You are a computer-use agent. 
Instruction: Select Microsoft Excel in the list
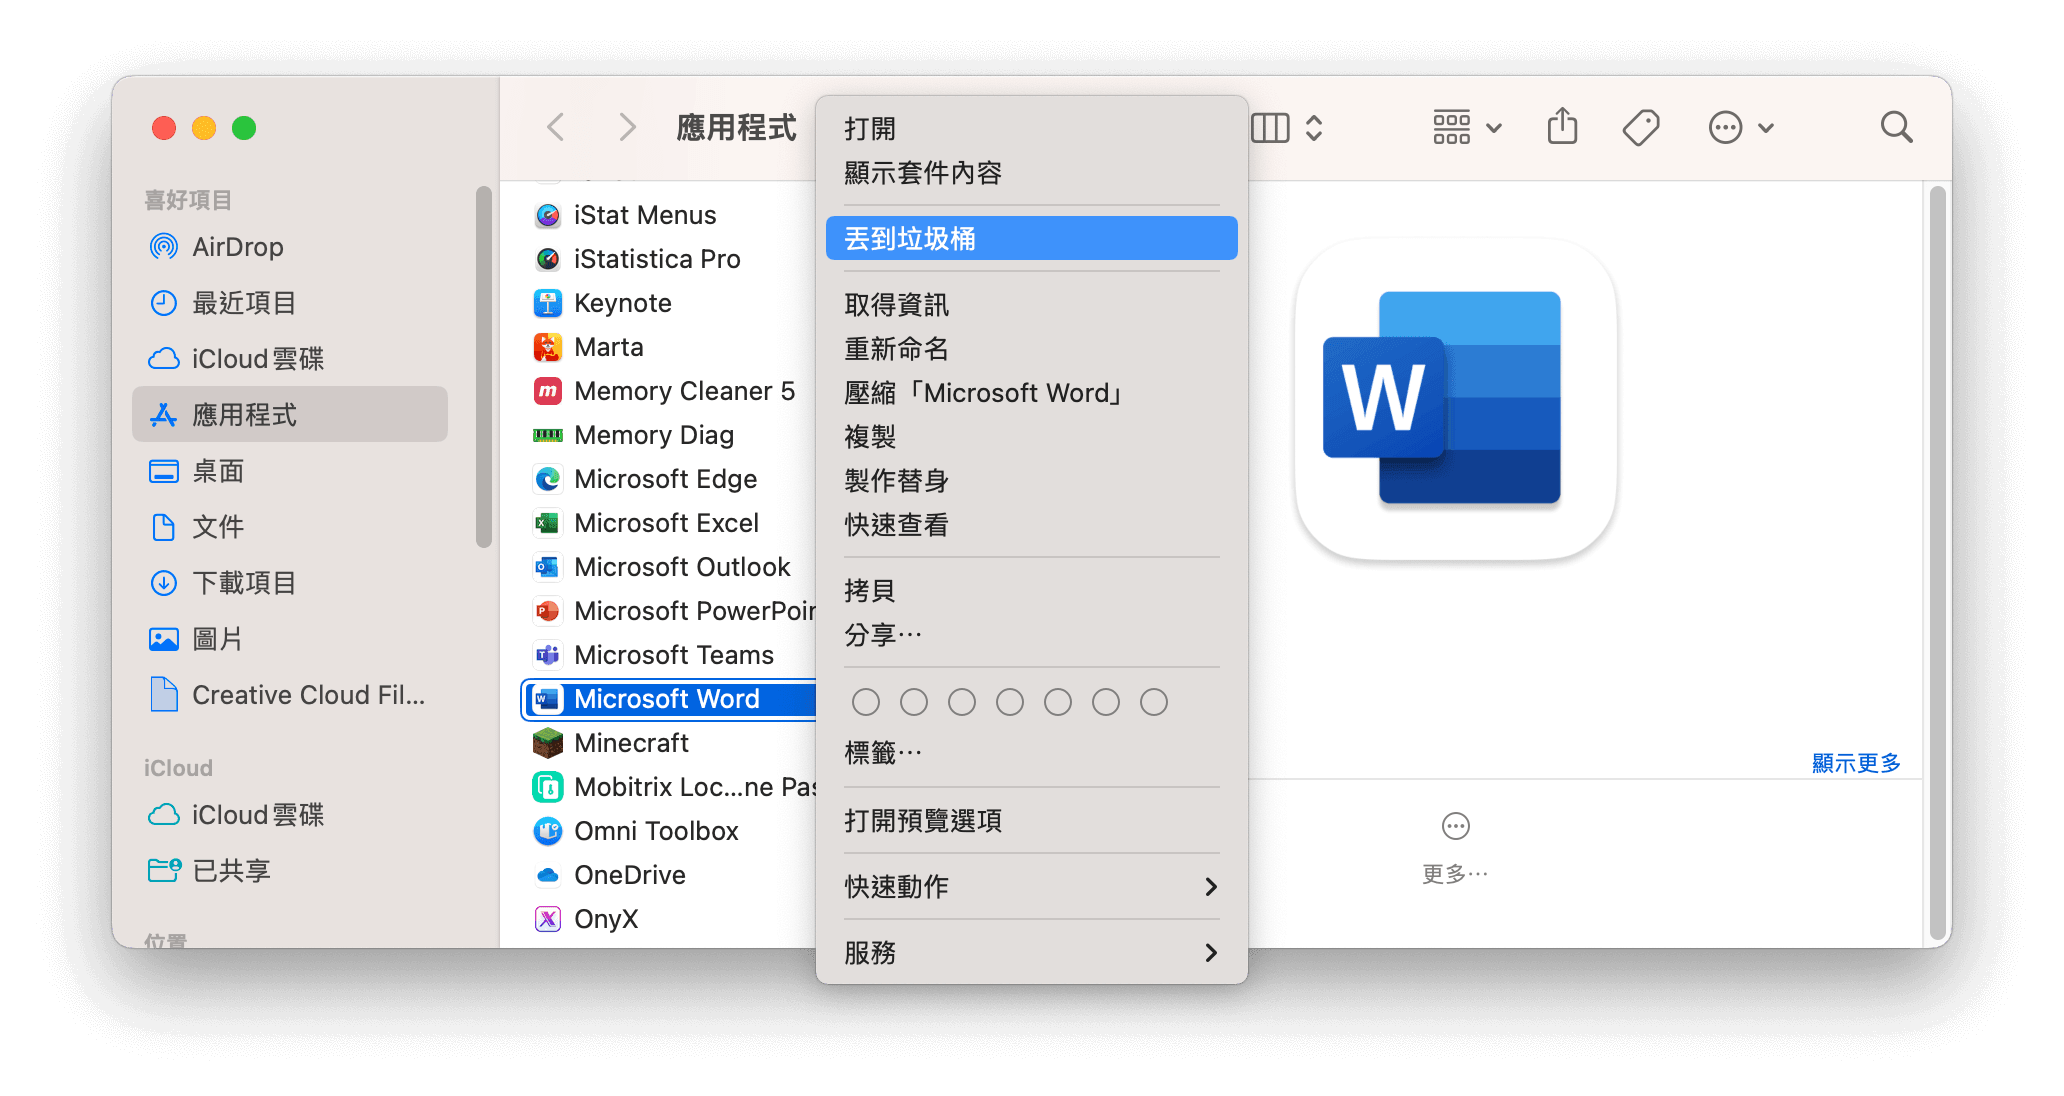[670, 523]
